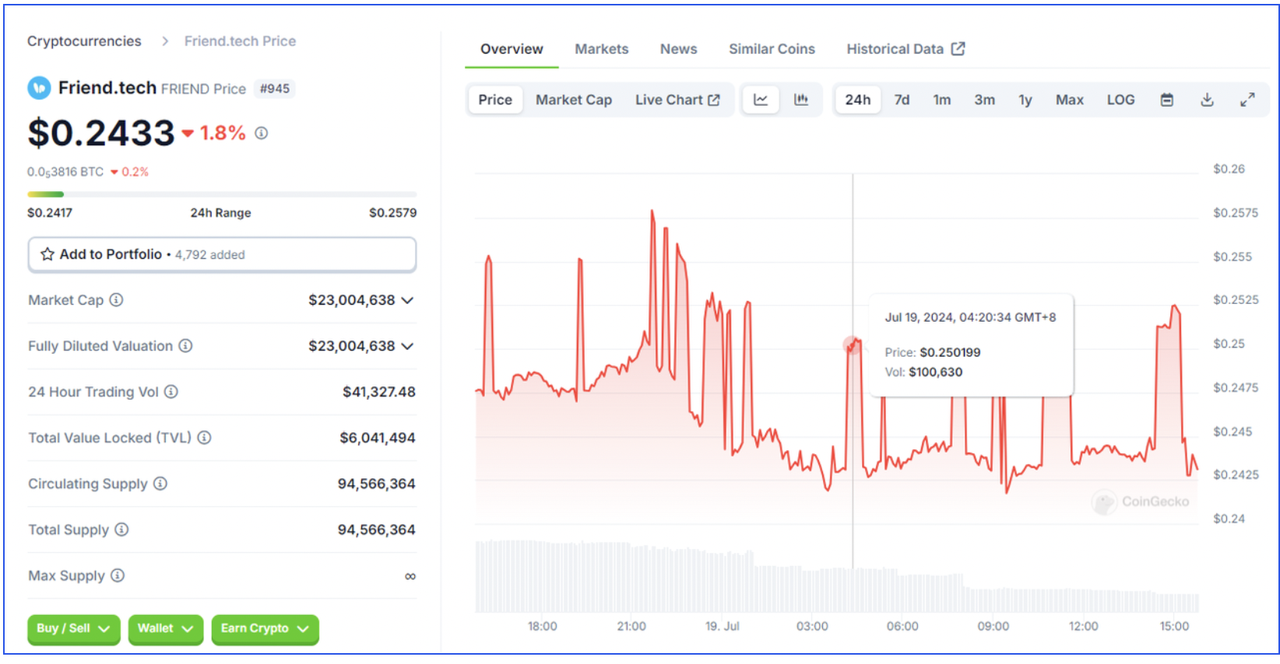Expand chart to fullscreen
The height and width of the screenshot is (664, 1280).
pyautogui.click(x=1247, y=100)
